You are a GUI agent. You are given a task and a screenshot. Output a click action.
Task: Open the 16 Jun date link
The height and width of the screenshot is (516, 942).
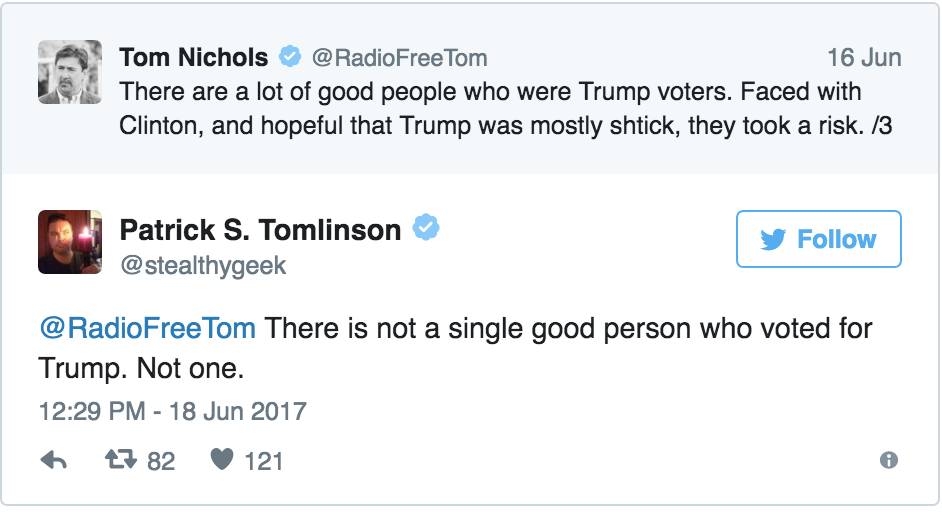pyautogui.click(x=865, y=58)
